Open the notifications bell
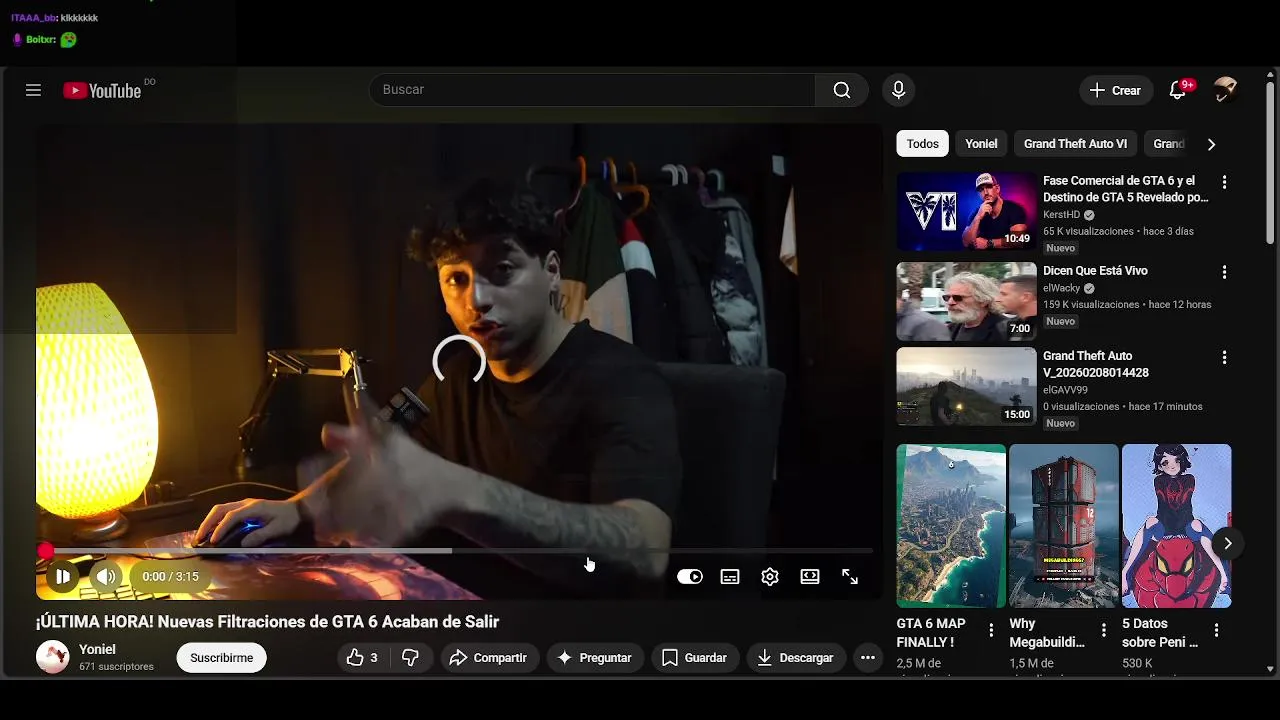The image size is (1280, 720). pos(1178,90)
